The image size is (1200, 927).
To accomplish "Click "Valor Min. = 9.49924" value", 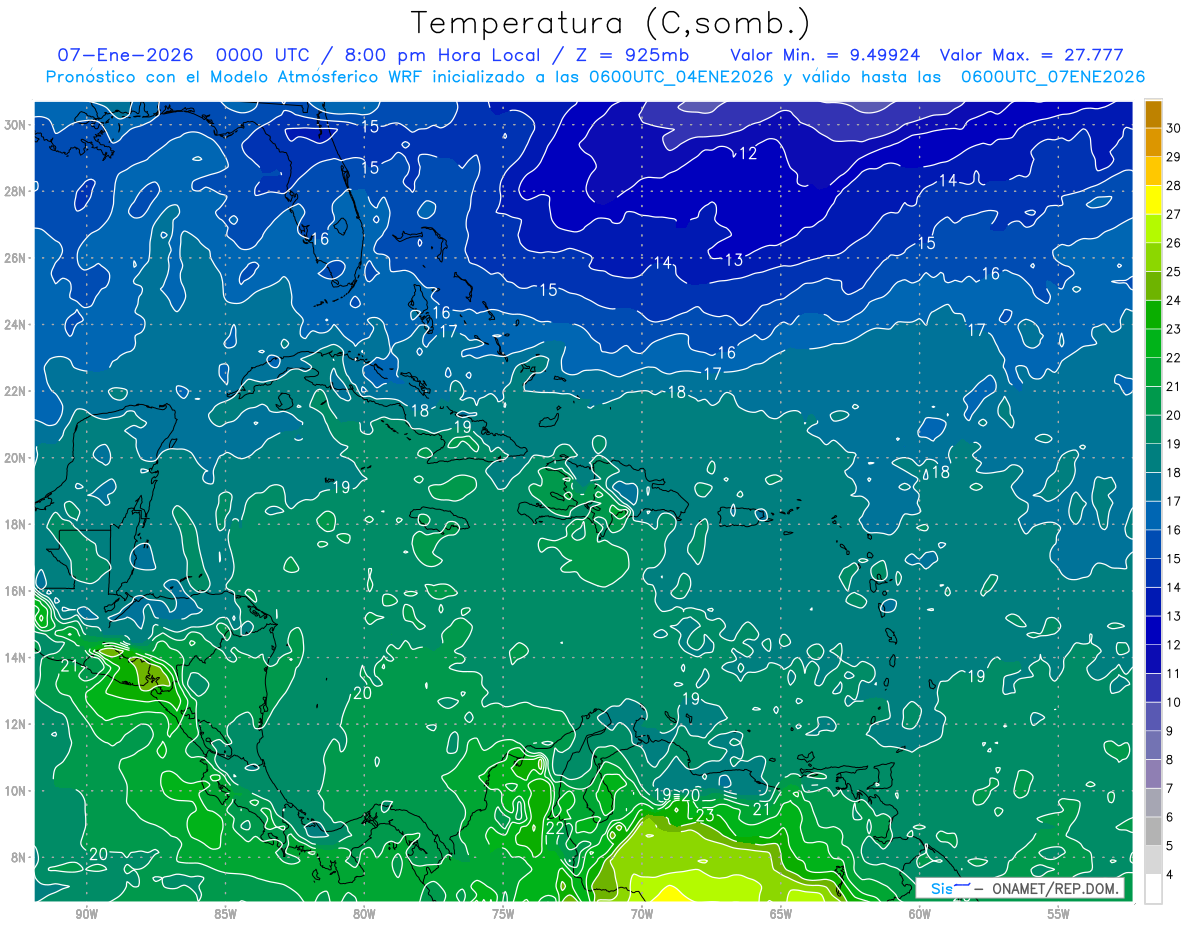I will (823, 55).
